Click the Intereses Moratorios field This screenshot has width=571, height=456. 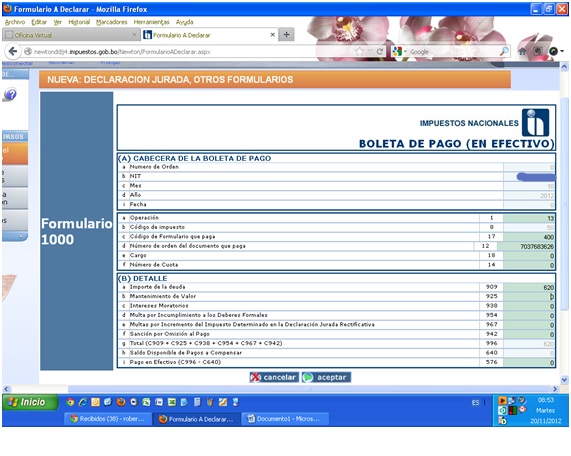(529, 306)
